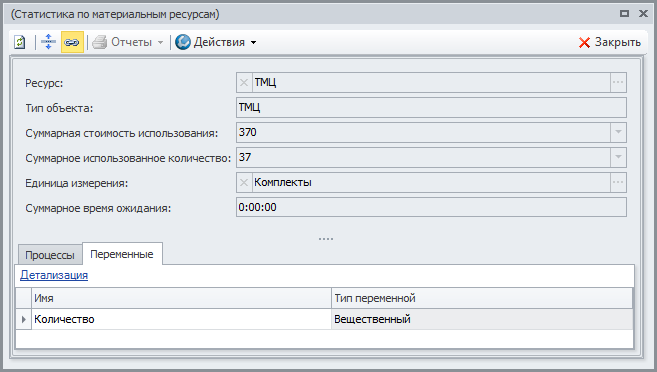The width and height of the screenshot is (657, 372).
Task: Click the Вещественный cell
Action: (x=482, y=319)
